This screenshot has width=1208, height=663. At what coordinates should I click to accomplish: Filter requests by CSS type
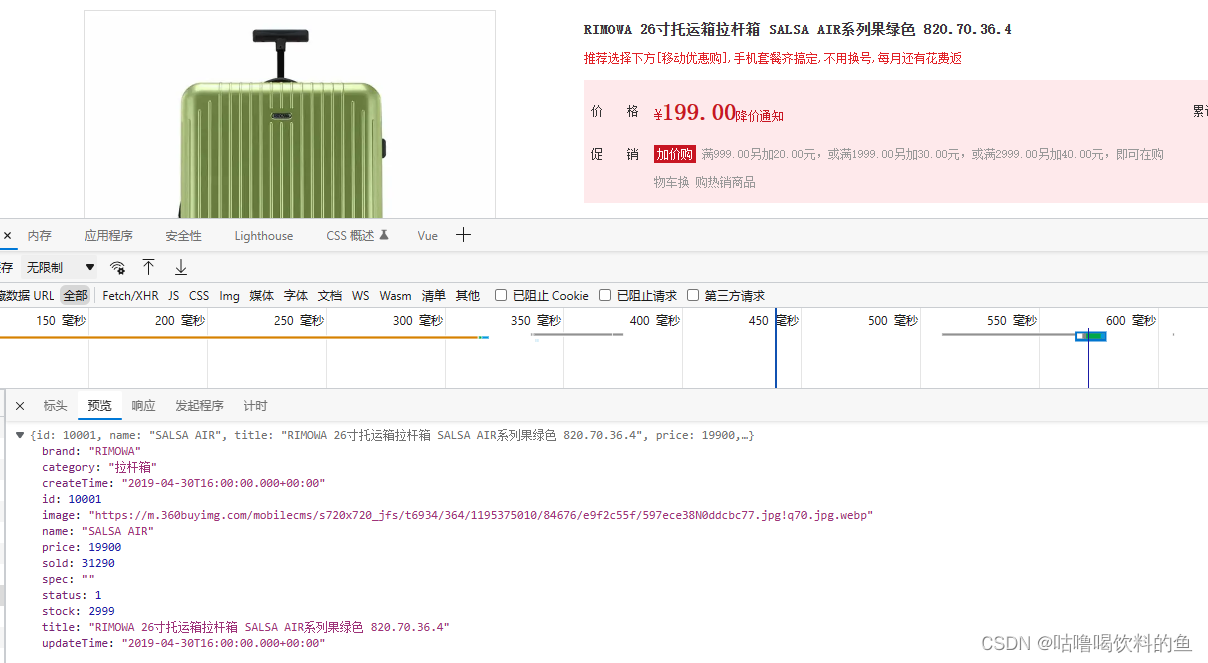199,295
